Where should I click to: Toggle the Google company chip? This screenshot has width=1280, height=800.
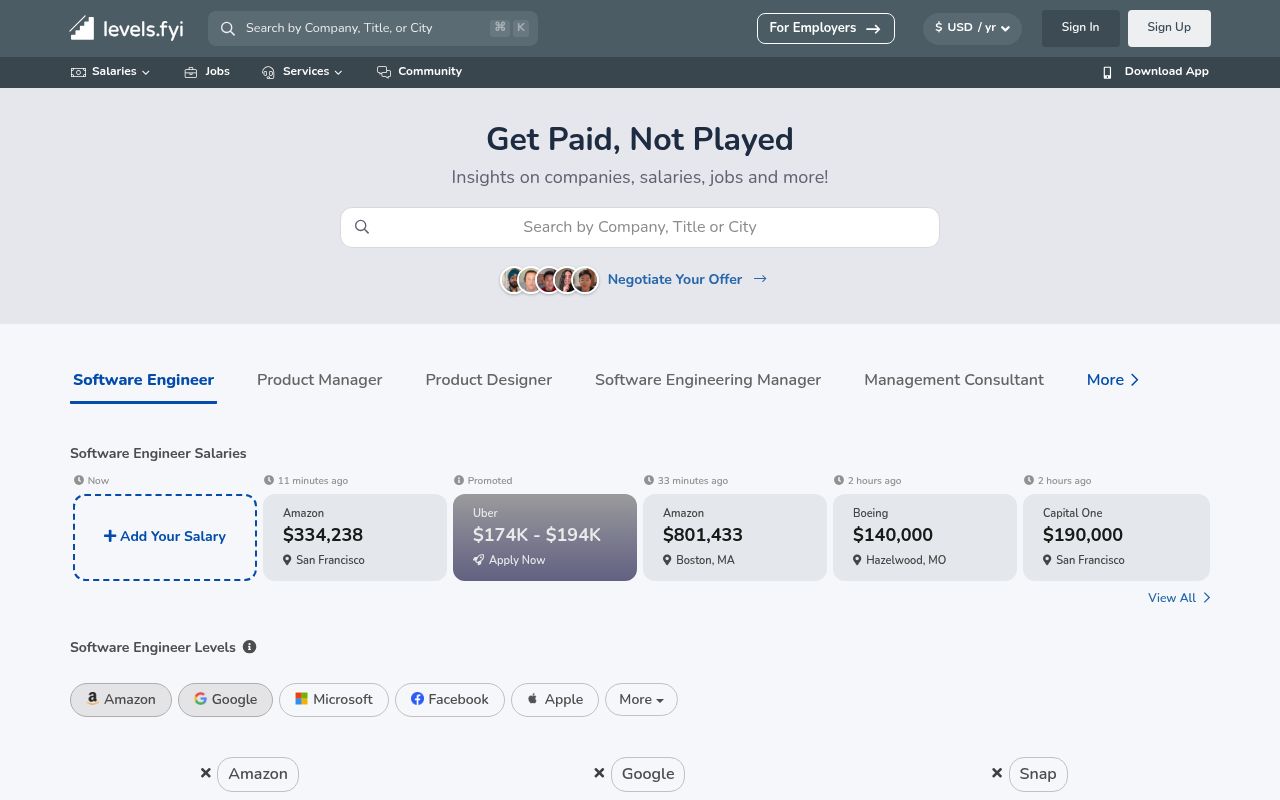(x=225, y=699)
